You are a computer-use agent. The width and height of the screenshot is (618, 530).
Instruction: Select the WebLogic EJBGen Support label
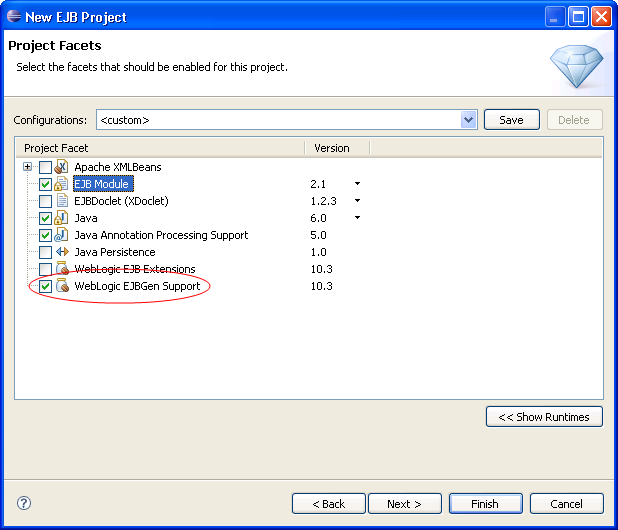(137, 286)
